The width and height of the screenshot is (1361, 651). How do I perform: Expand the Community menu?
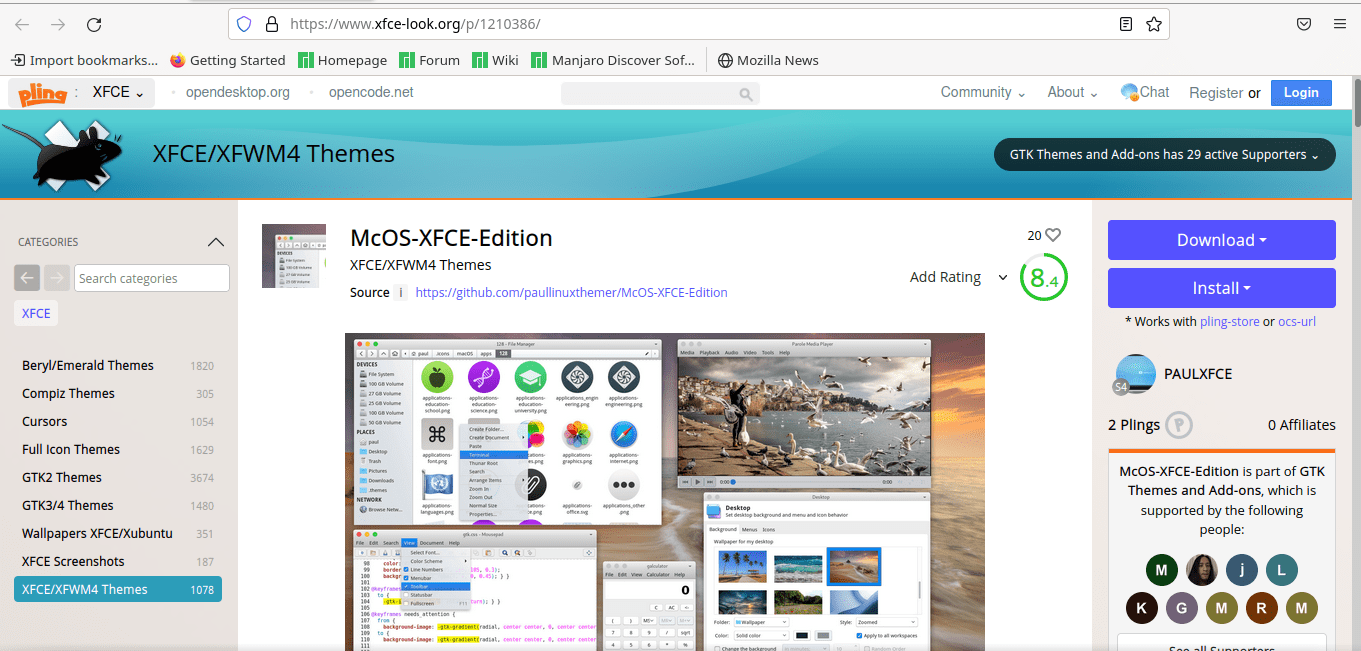point(983,92)
